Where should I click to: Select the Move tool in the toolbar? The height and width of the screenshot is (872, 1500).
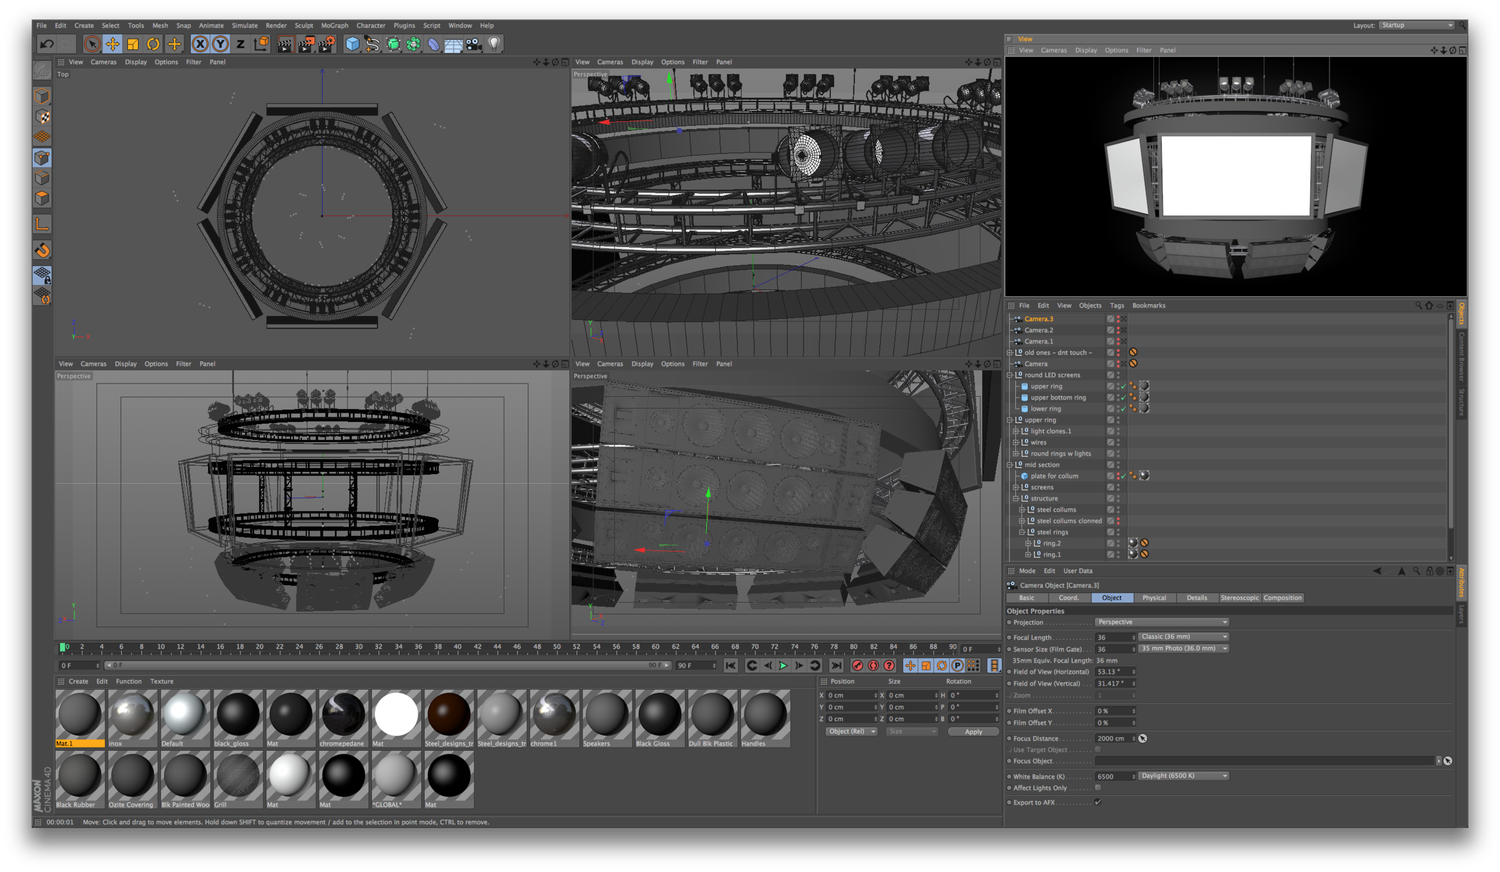[x=112, y=44]
